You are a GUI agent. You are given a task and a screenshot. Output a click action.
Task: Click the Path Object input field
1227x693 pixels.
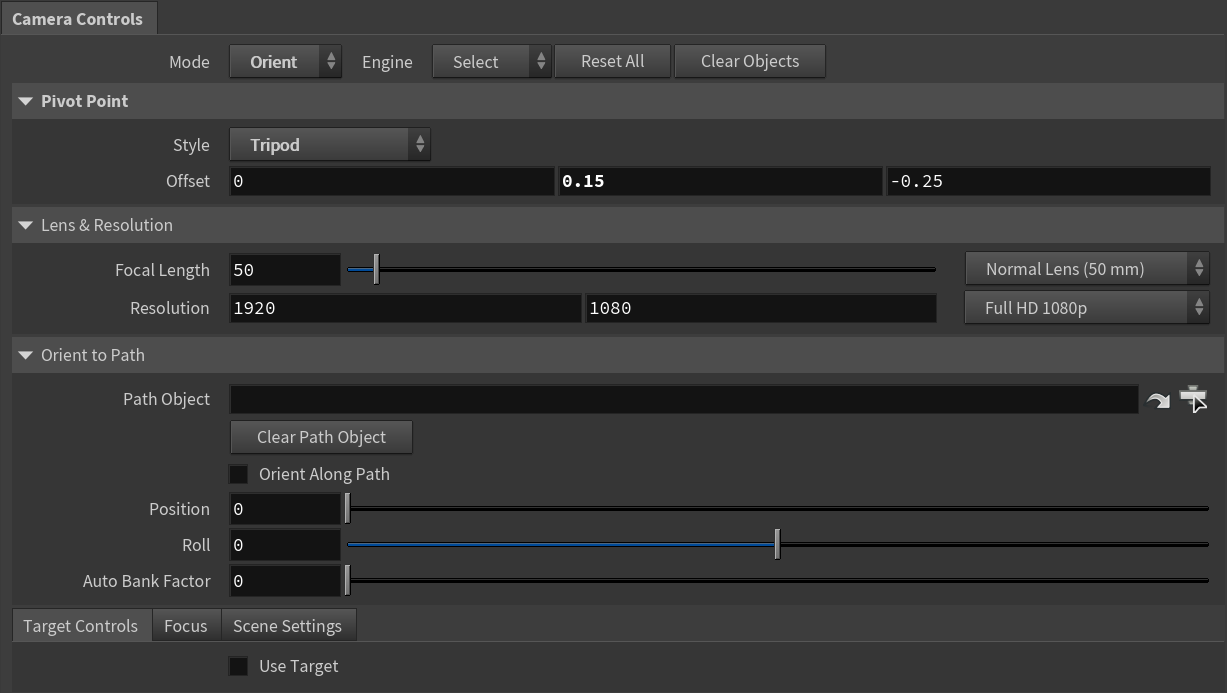pyautogui.click(x=684, y=399)
